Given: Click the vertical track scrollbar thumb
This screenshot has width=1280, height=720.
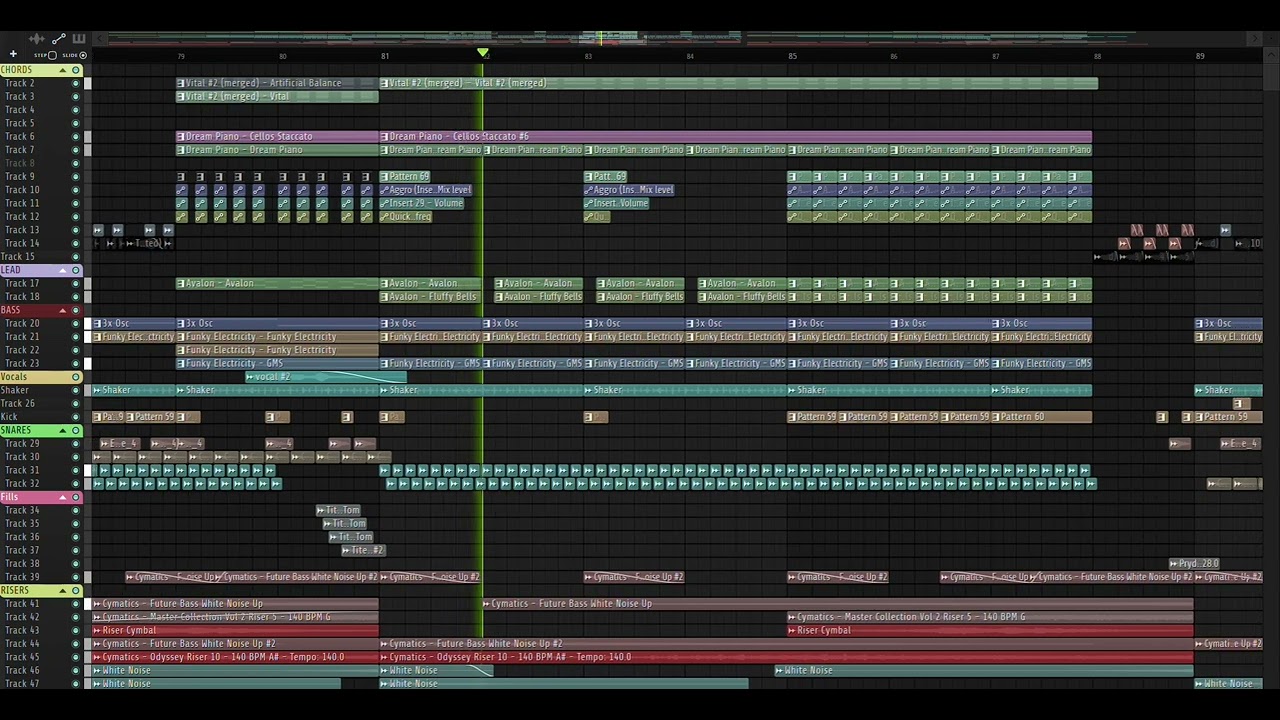Looking at the screenshot, I should tap(1272, 78).
